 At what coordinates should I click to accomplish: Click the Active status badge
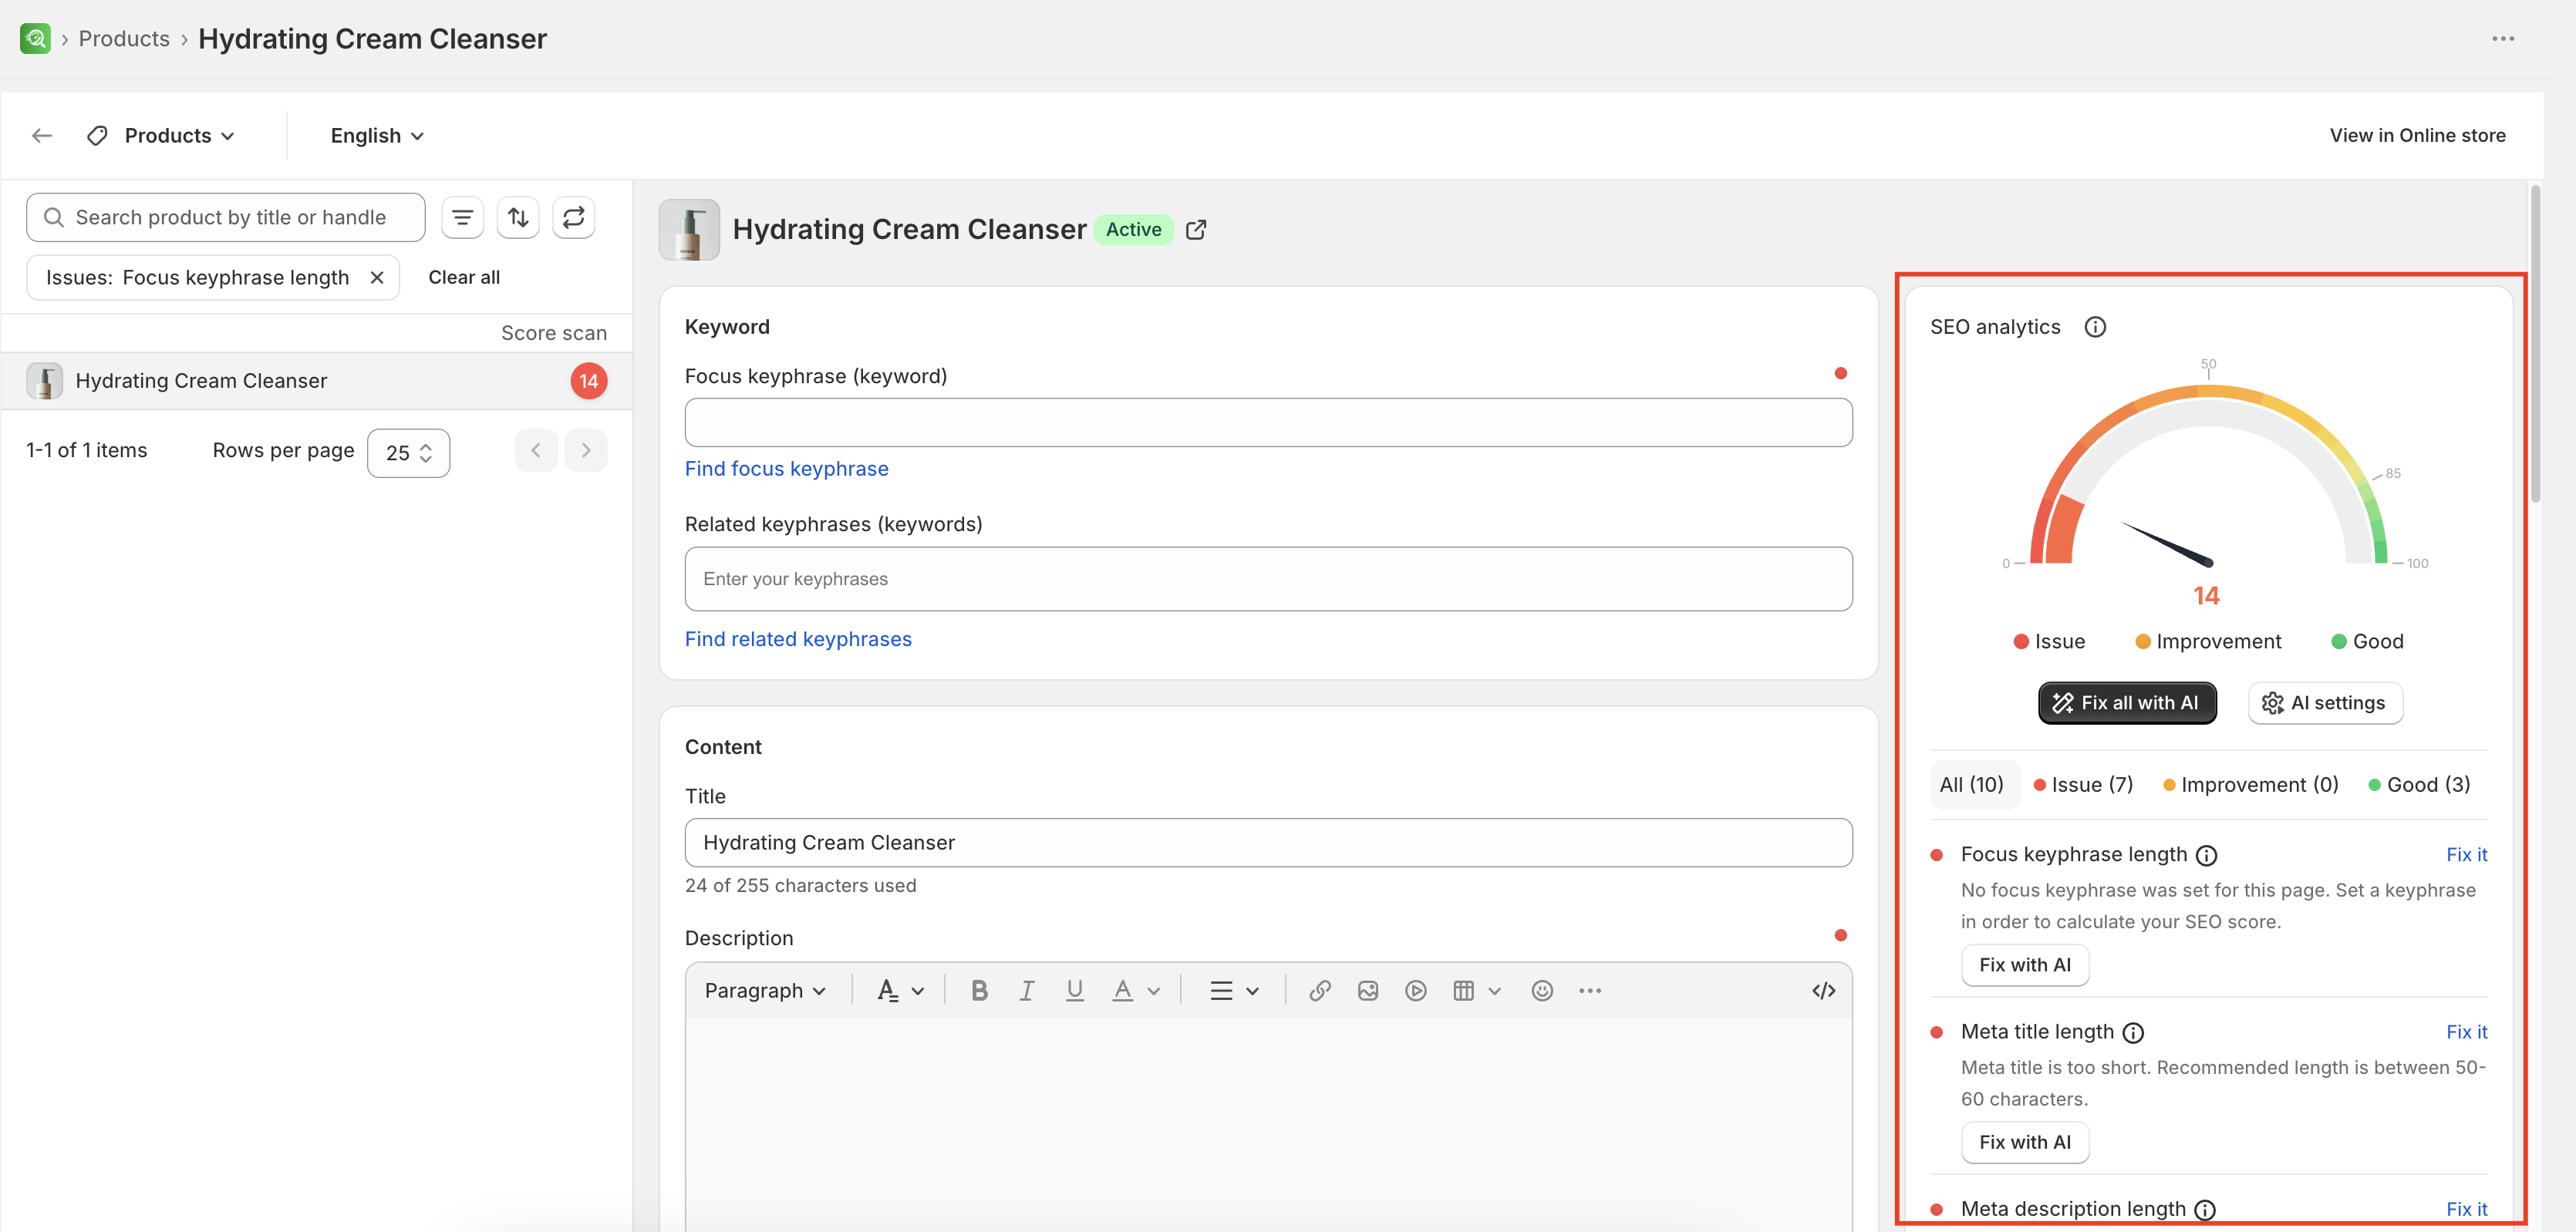click(x=1133, y=230)
